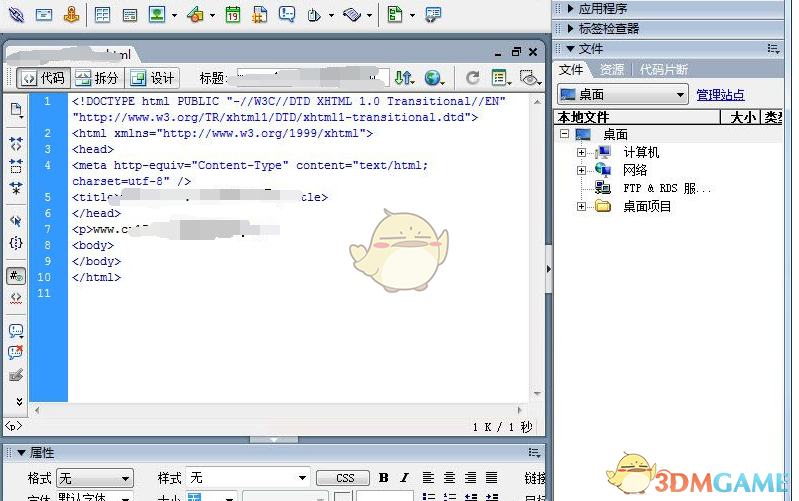Toggle Italic formatting in Properties panel
This screenshot has height=501, width=799.
click(x=405, y=478)
